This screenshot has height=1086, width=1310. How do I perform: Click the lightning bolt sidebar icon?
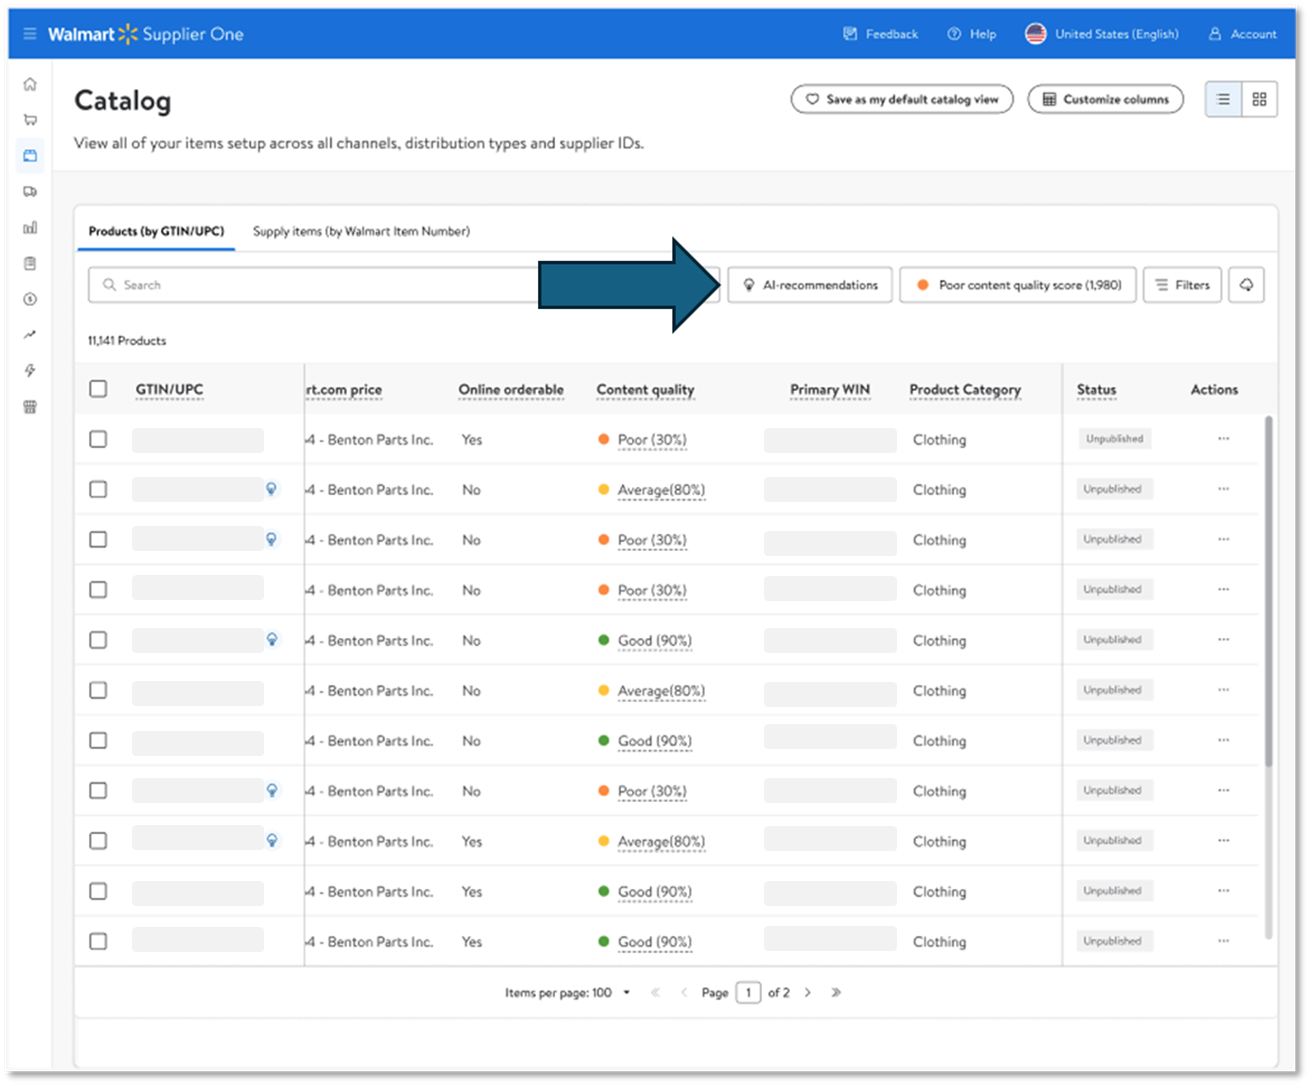(30, 371)
